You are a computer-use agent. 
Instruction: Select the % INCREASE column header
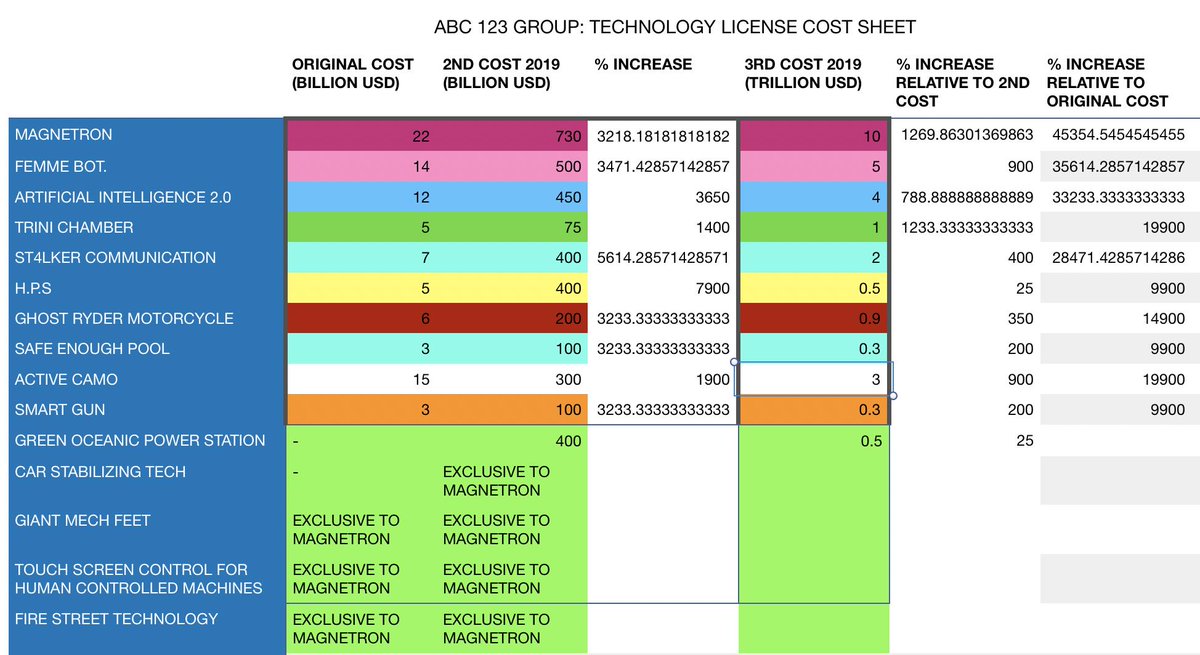[643, 64]
